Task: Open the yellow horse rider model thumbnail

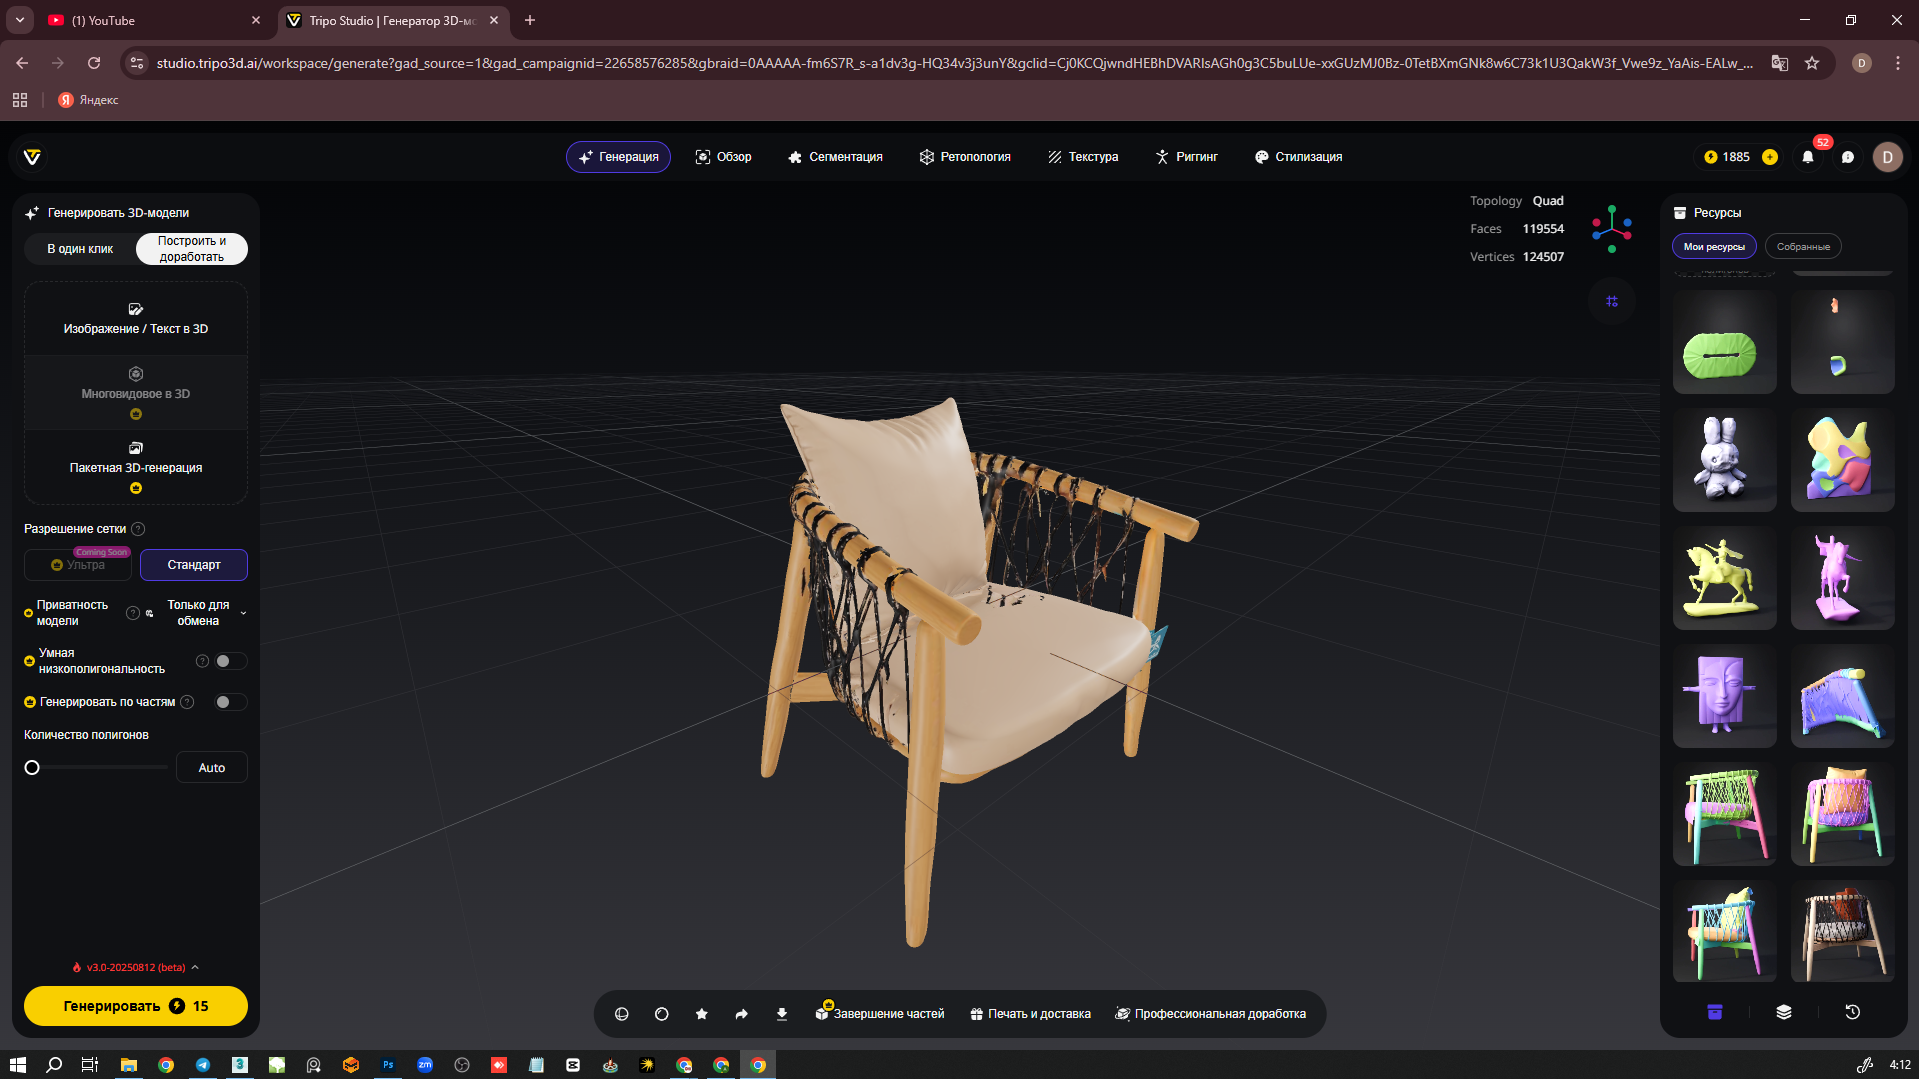Action: pos(1724,578)
